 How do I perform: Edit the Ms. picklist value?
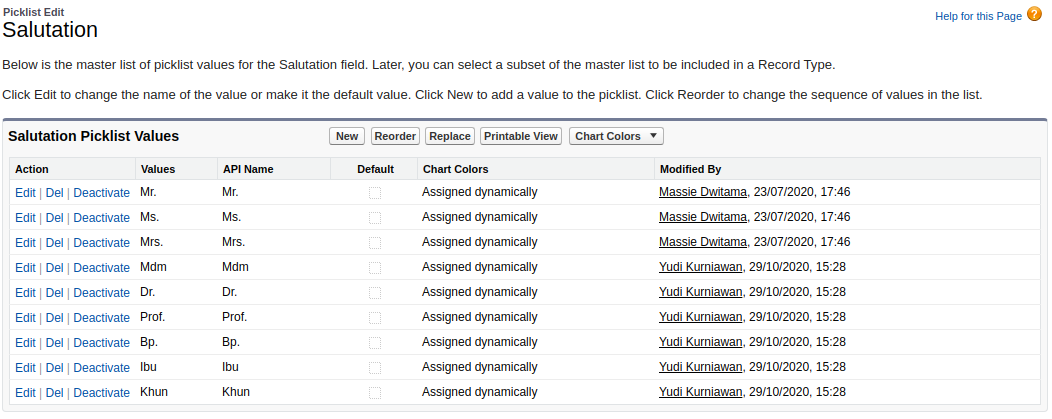coord(25,218)
